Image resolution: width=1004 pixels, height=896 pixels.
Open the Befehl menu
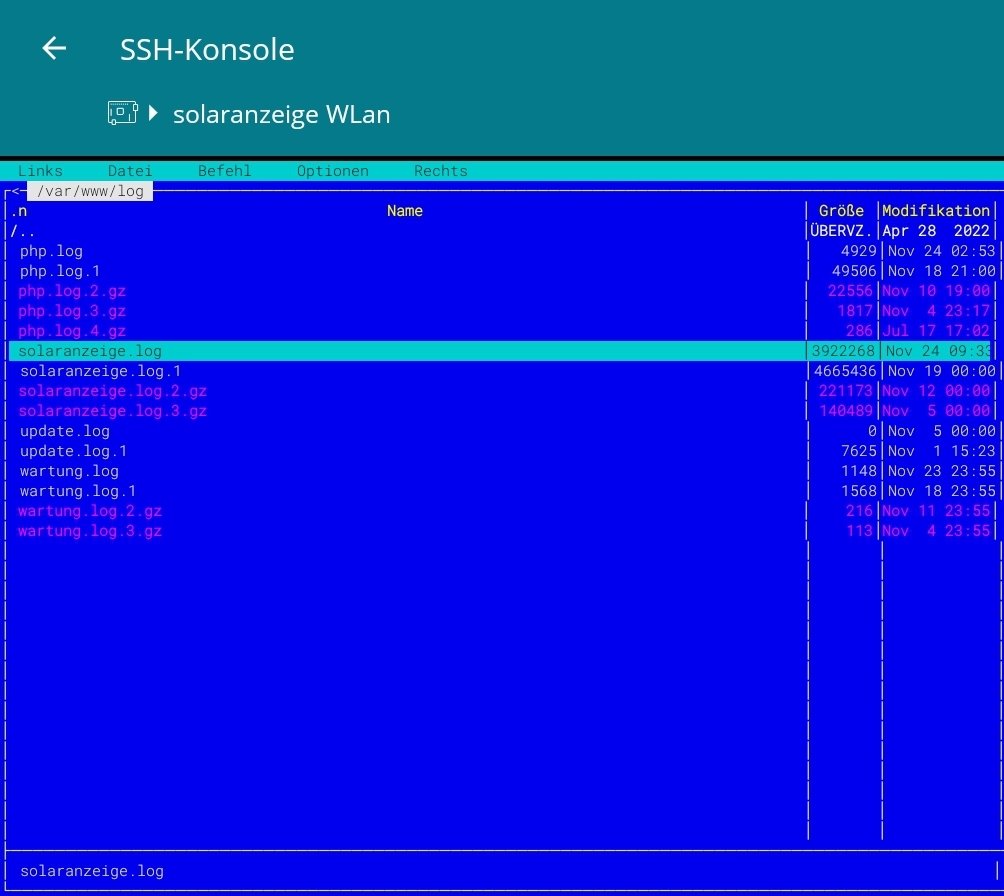224,171
